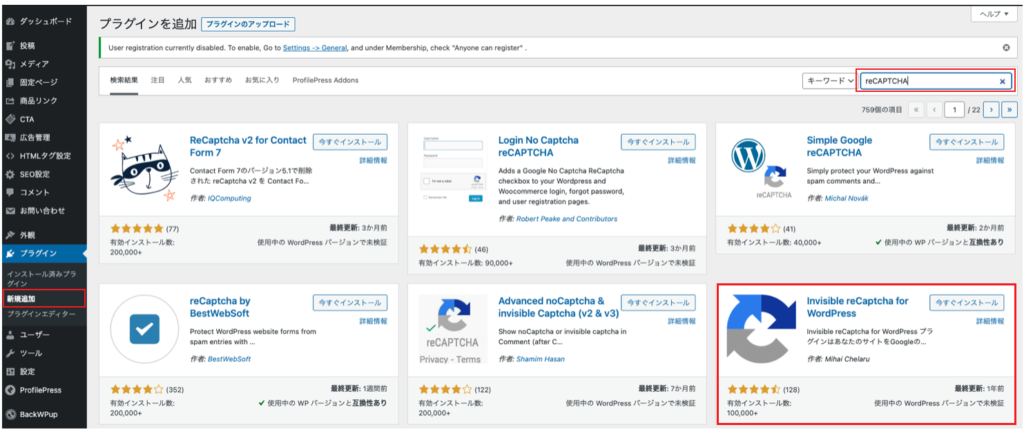
Task: Switch to the お気に入り tab
Action: coord(263,80)
